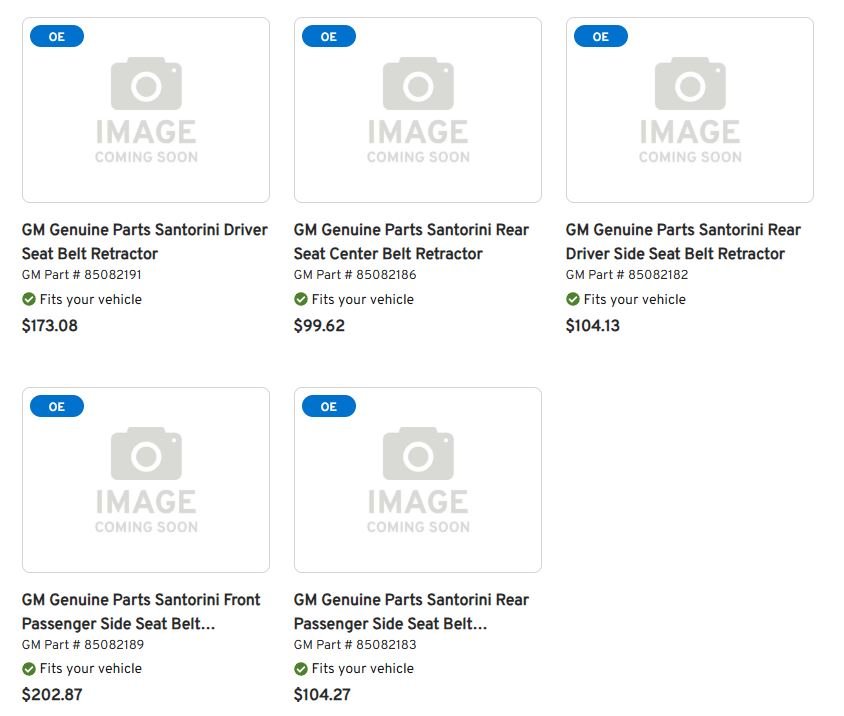The width and height of the screenshot is (844, 716).
Task: Click the $202.87 price
Action: click(52, 695)
